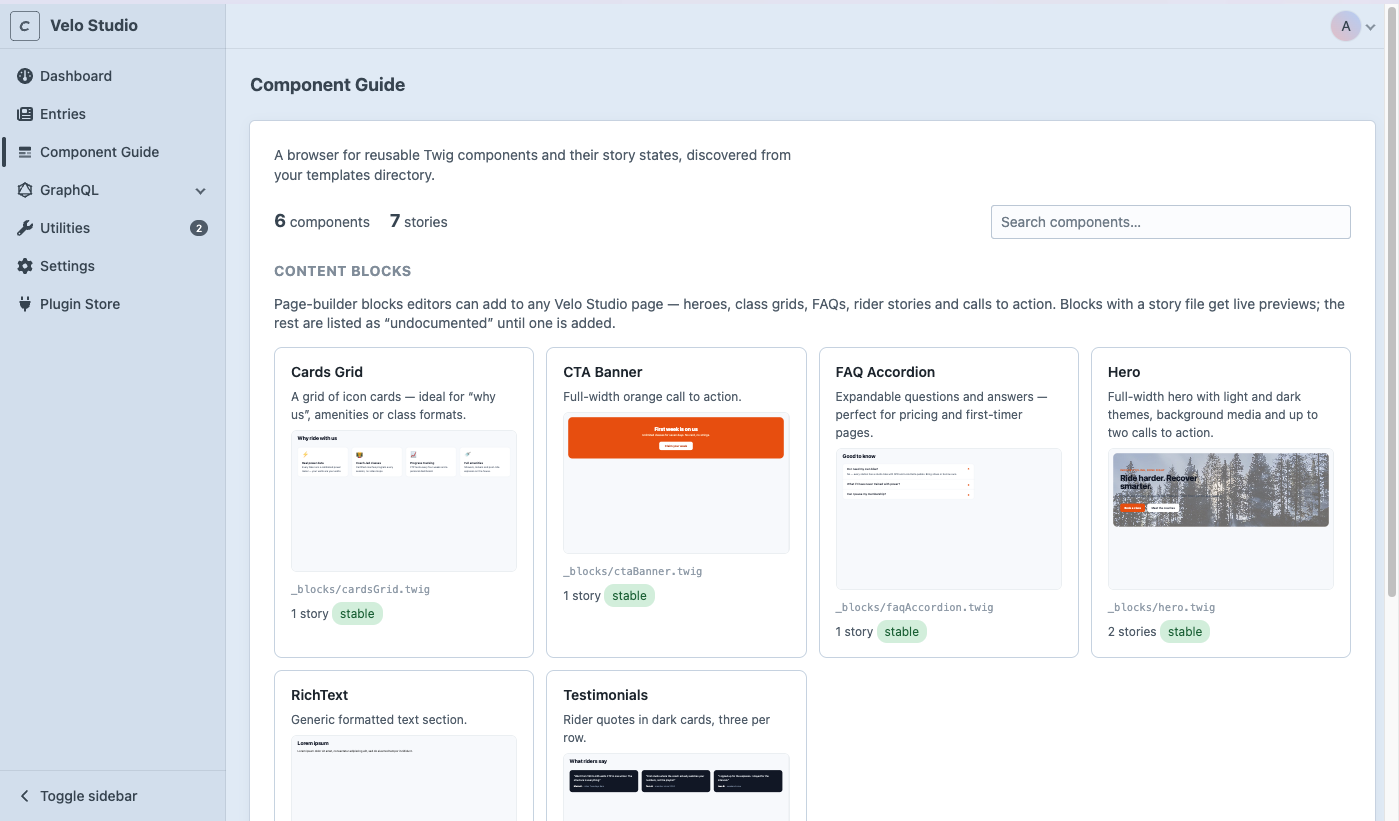Screen dimensions: 1399x821
Task: Open the Cards Grid component title
Action: [327, 372]
